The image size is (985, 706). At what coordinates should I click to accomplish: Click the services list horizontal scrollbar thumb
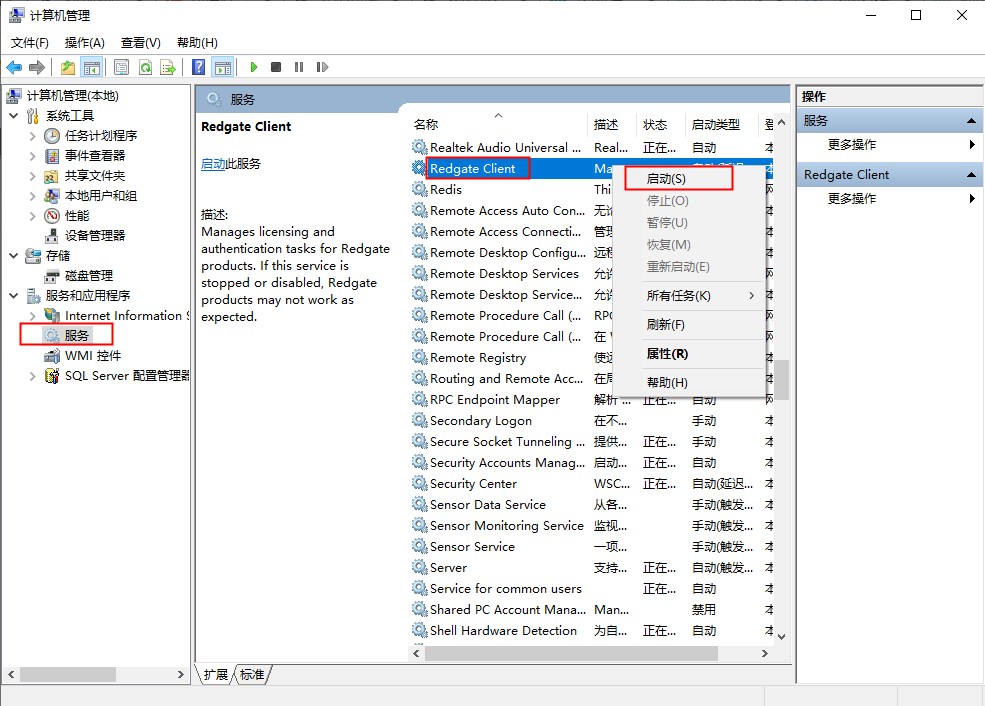(x=571, y=654)
